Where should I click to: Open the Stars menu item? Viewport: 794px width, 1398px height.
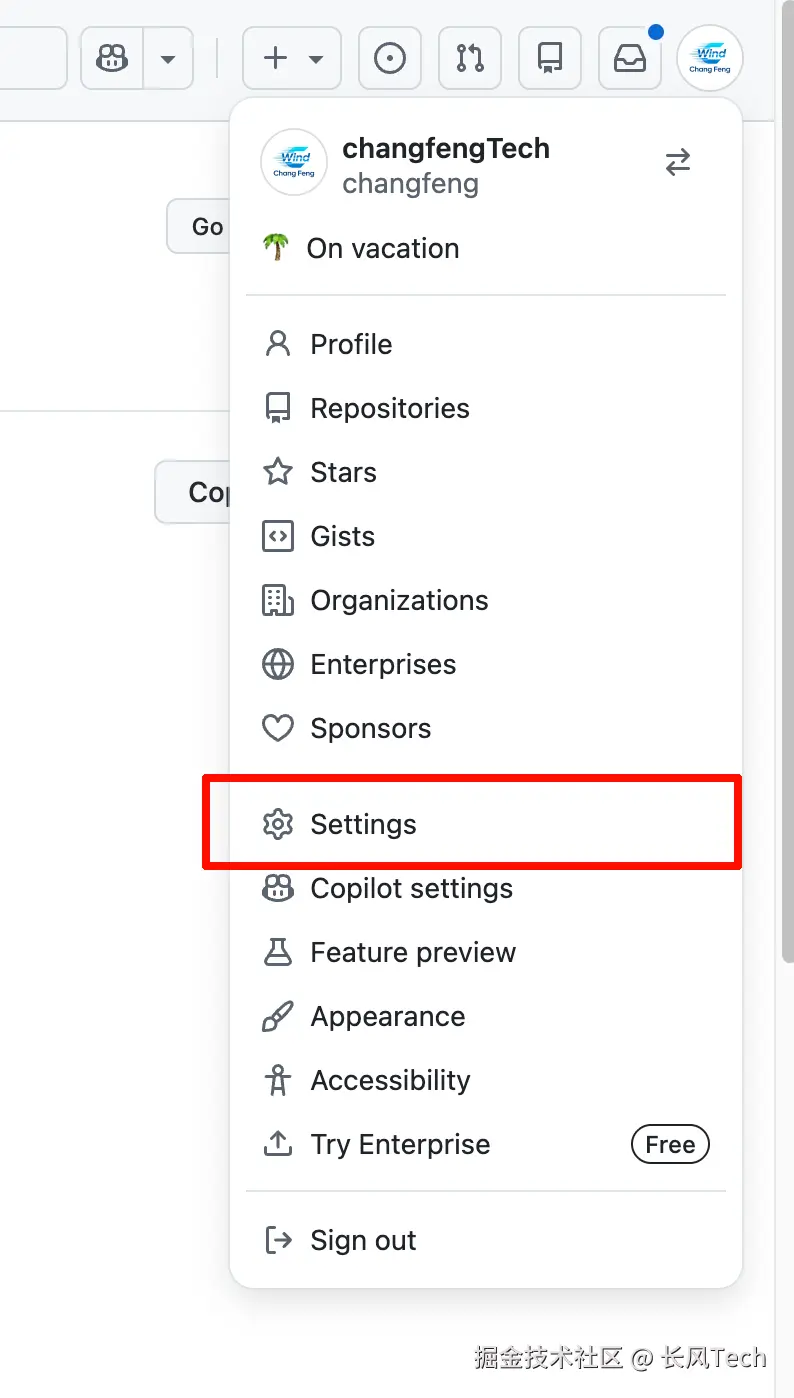coord(343,473)
